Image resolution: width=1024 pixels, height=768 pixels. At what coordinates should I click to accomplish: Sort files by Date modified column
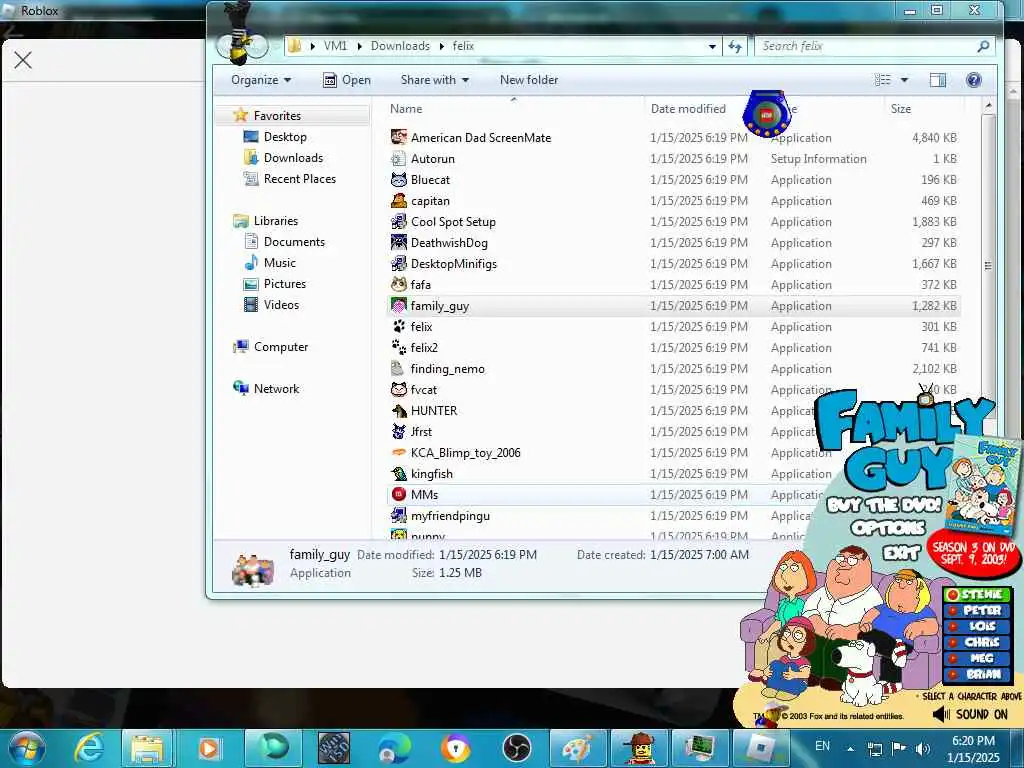pyautogui.click(x=688, y=108)
